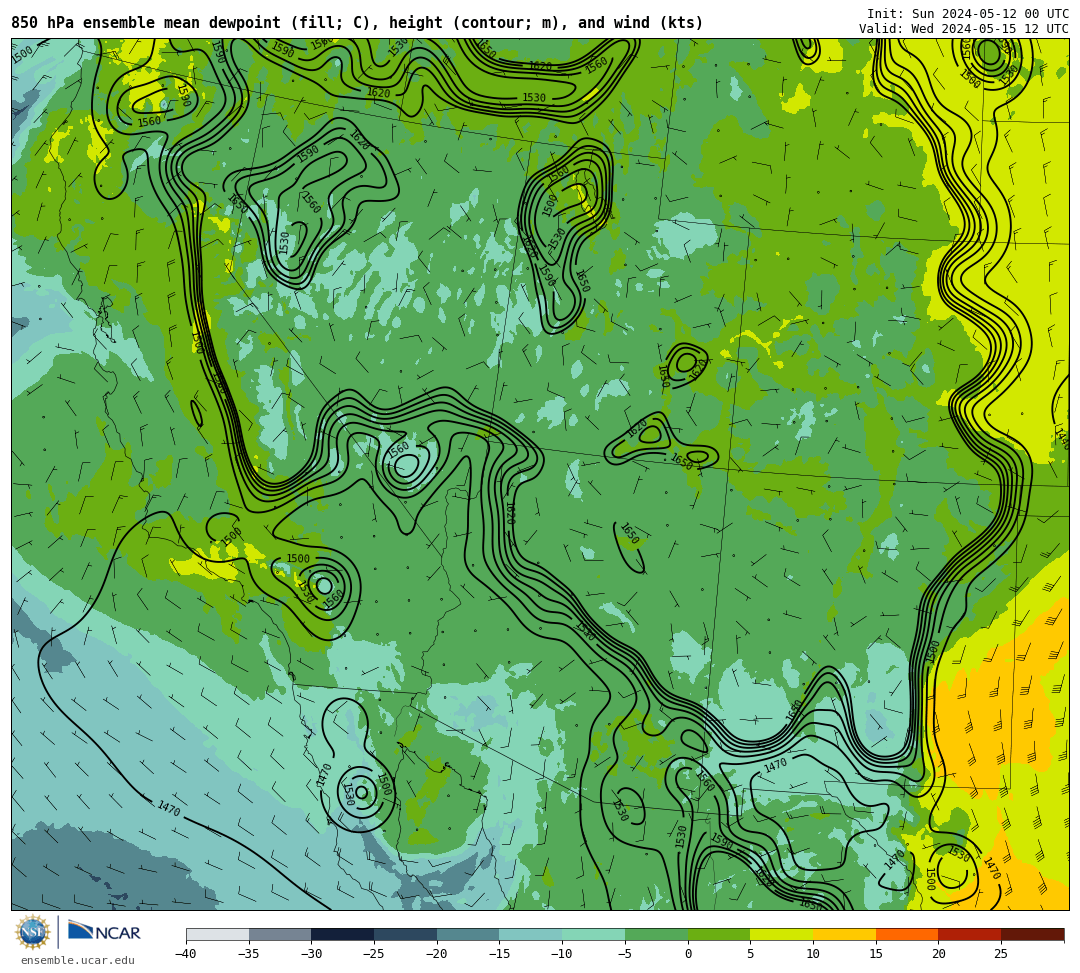
Task: Click the NCAR logo
Action: tap(104, 932)
